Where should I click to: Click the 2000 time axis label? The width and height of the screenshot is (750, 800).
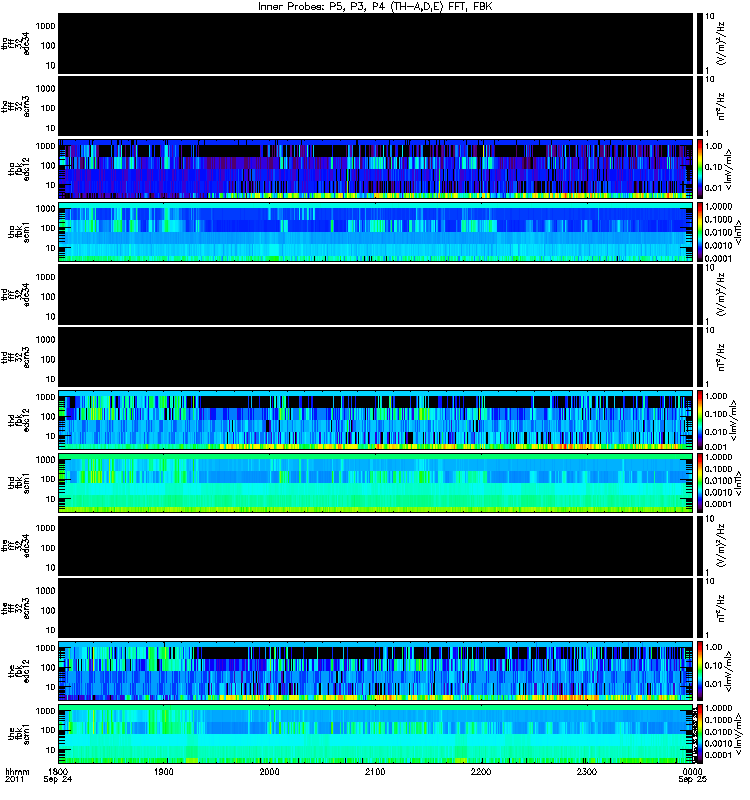point(269,771)
